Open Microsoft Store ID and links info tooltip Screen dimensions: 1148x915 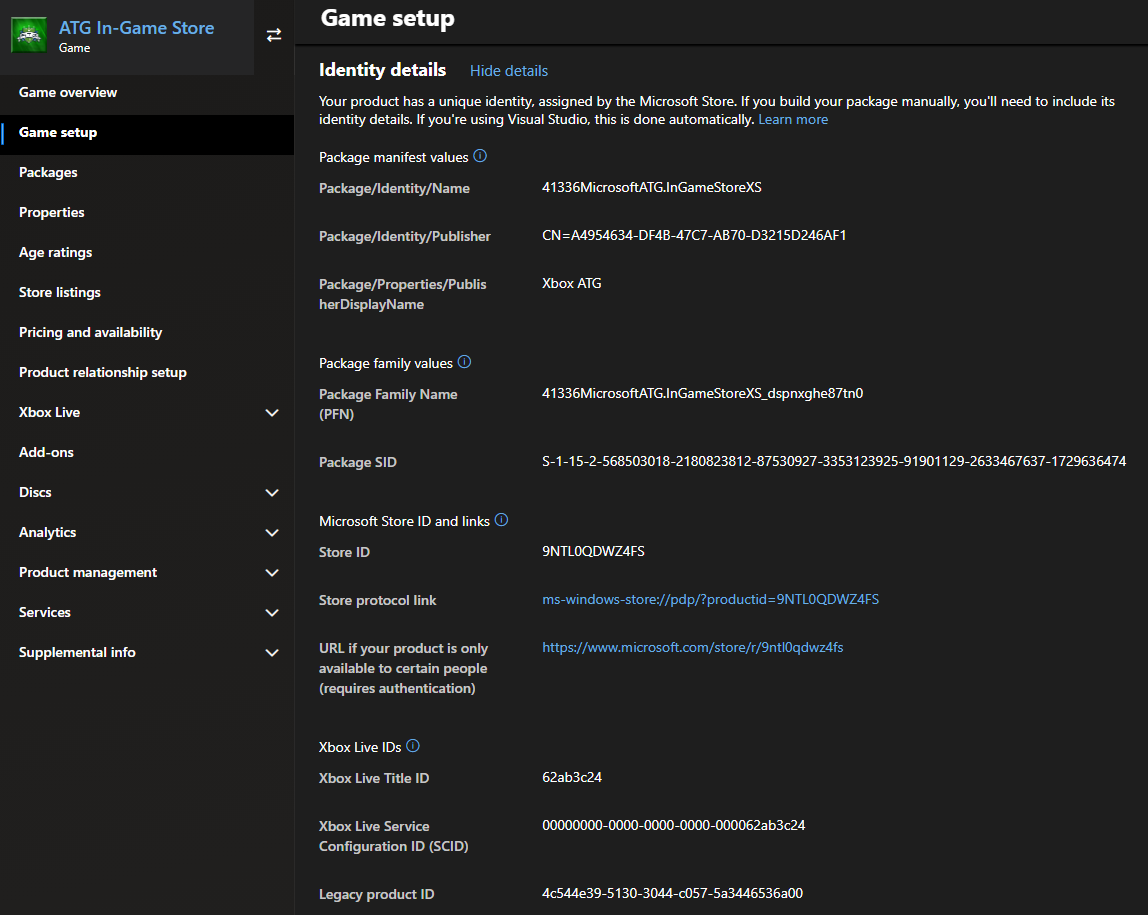[500, 519]
